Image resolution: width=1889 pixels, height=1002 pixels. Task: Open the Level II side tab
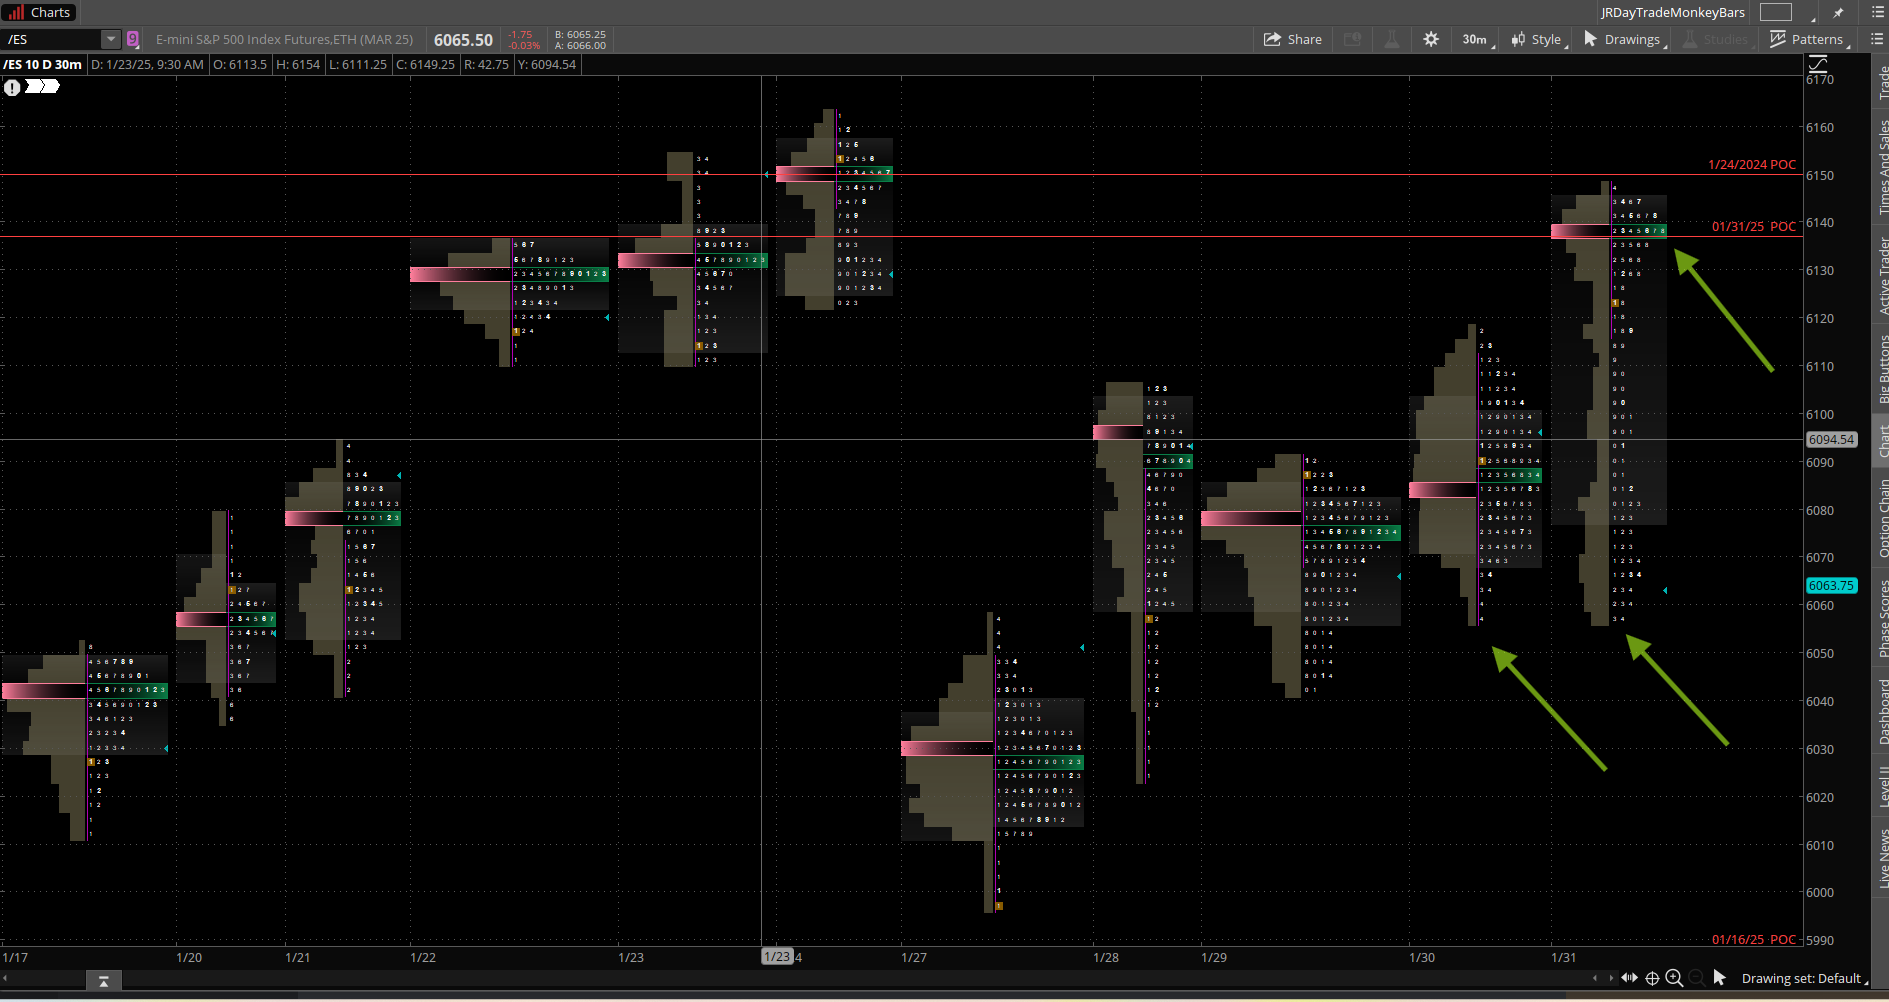tap(1881, 786)
